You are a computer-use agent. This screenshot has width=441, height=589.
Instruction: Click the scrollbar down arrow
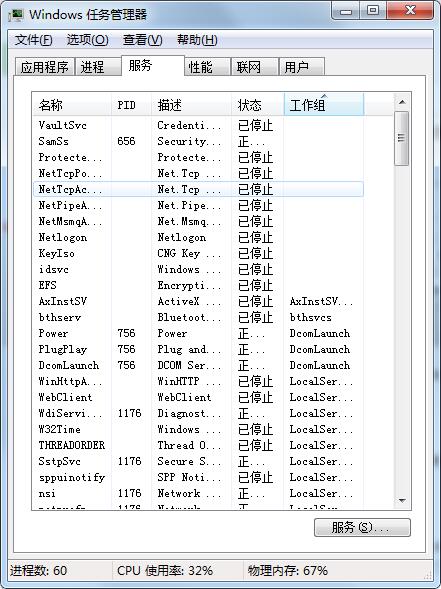coord(402,501)
